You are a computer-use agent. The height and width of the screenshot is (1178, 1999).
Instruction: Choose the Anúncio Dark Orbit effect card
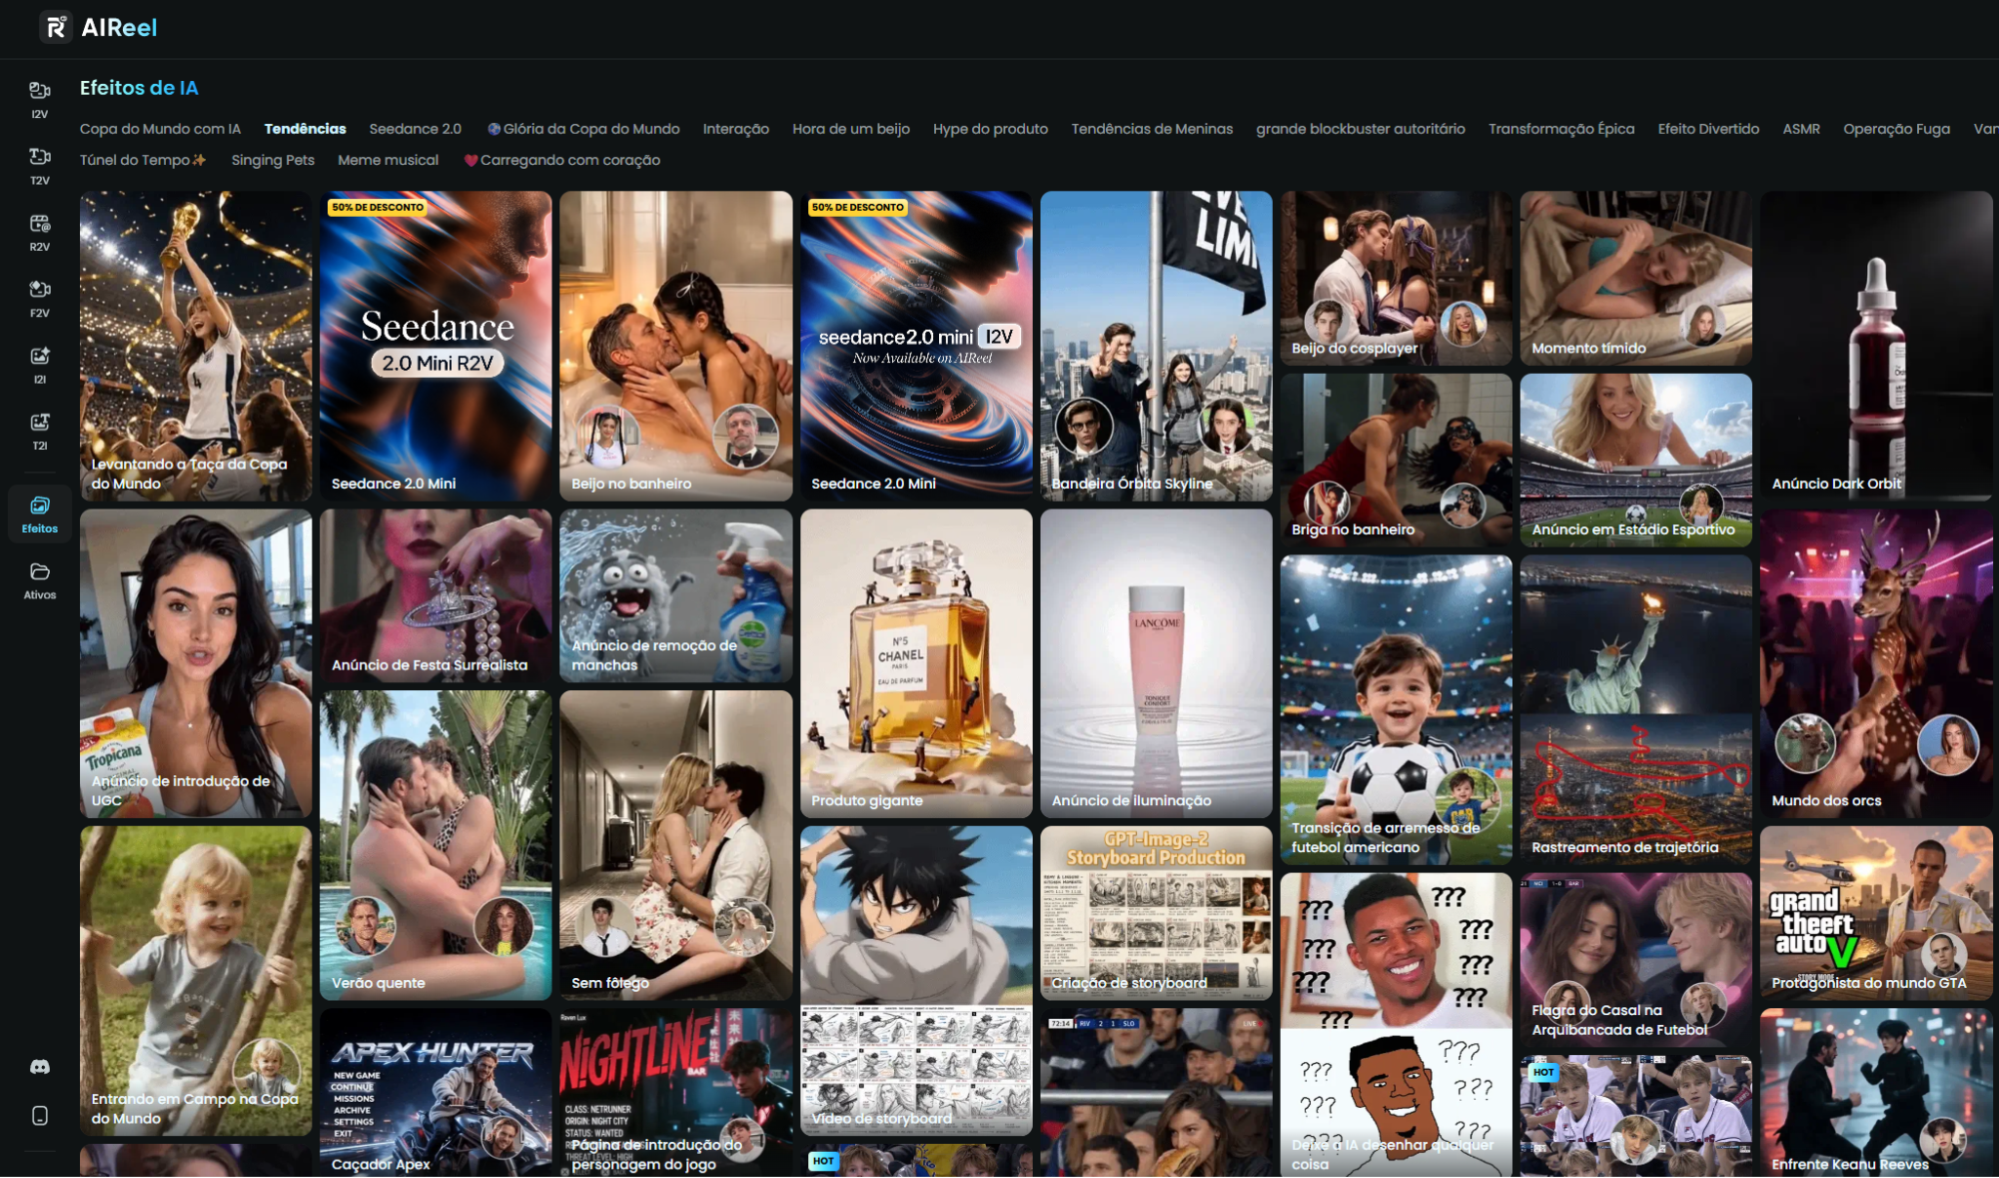[1876, 346]
